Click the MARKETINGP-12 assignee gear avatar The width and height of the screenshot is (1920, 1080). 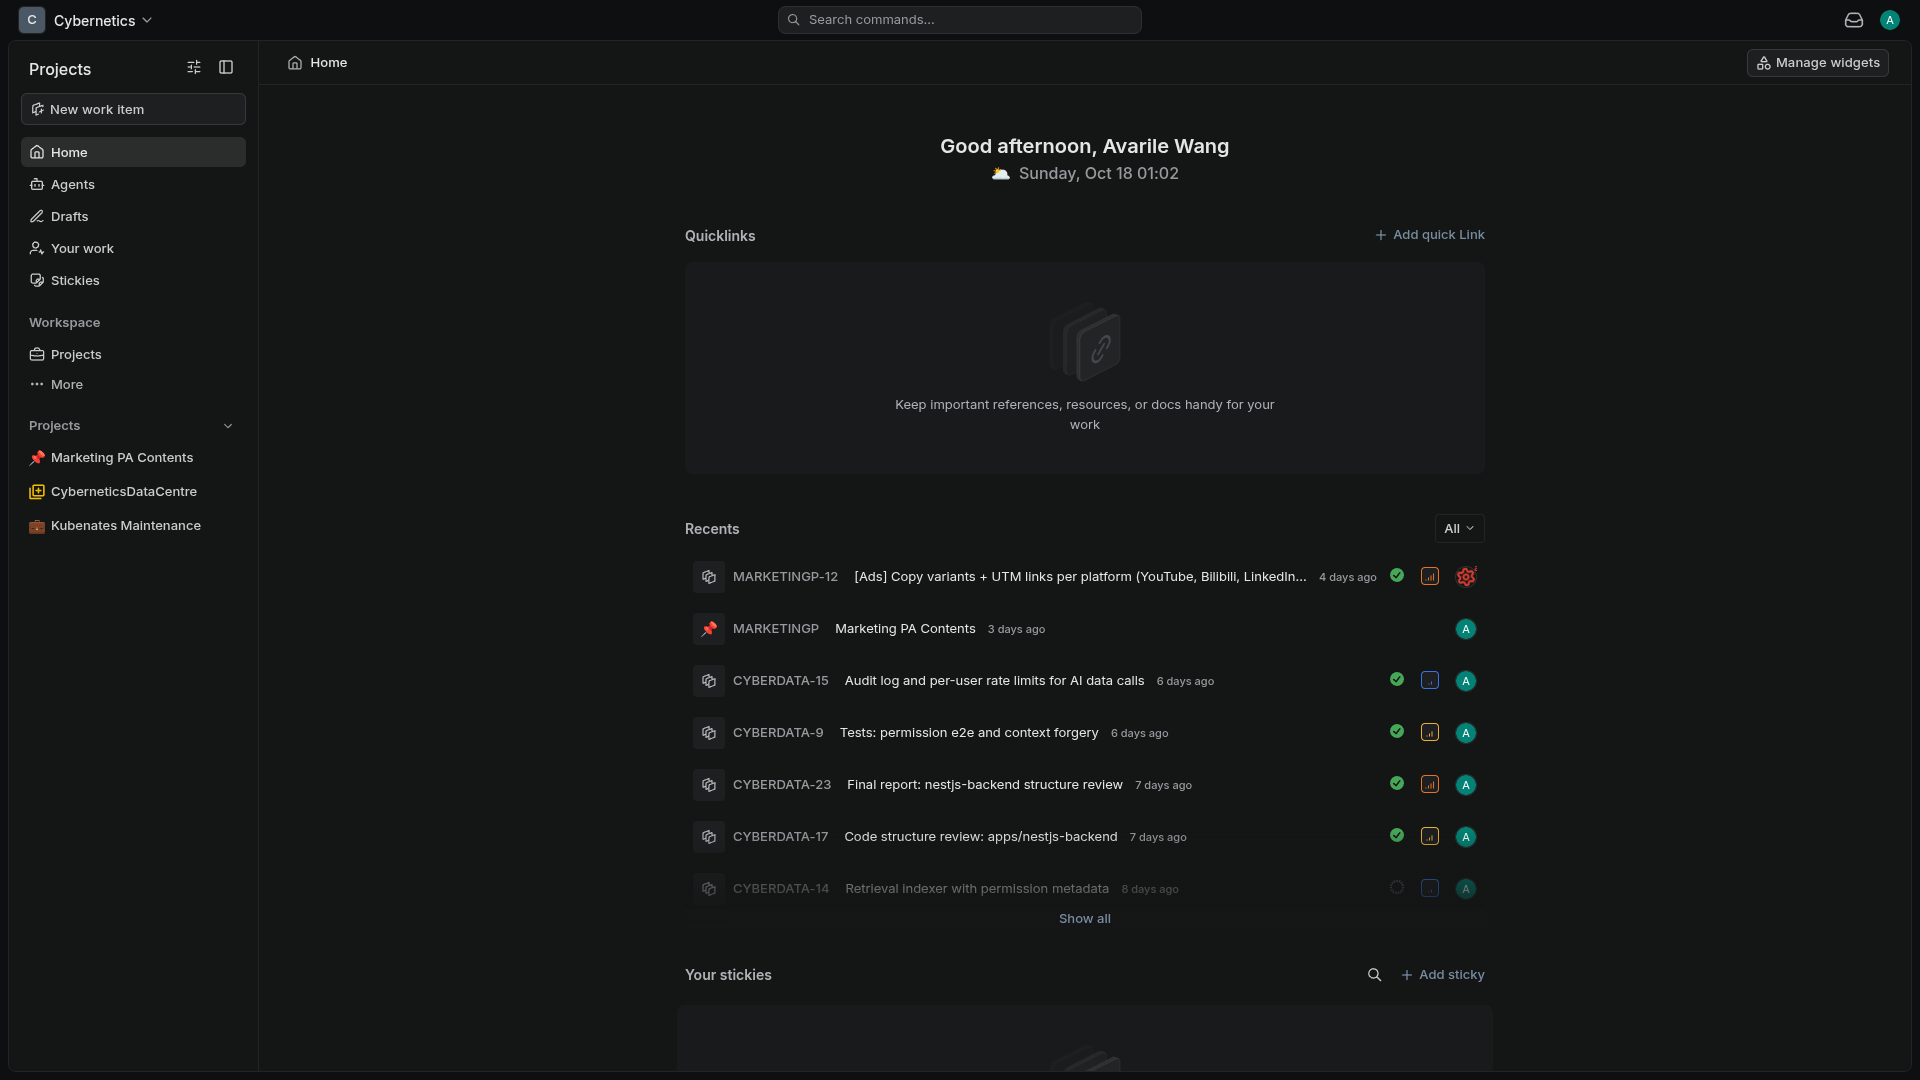click(1466, 577)
